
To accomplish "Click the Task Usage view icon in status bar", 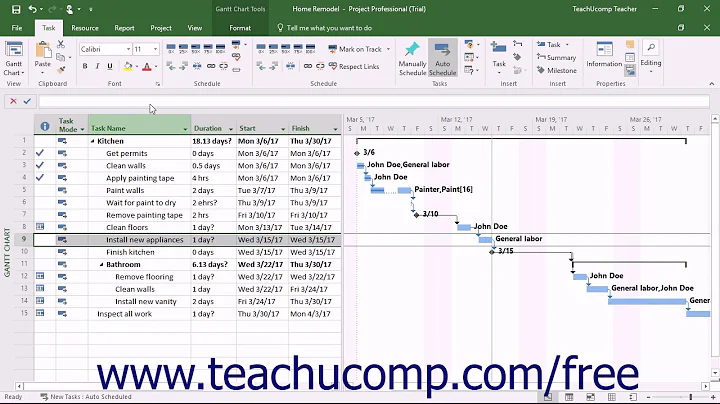I will 569,397.
